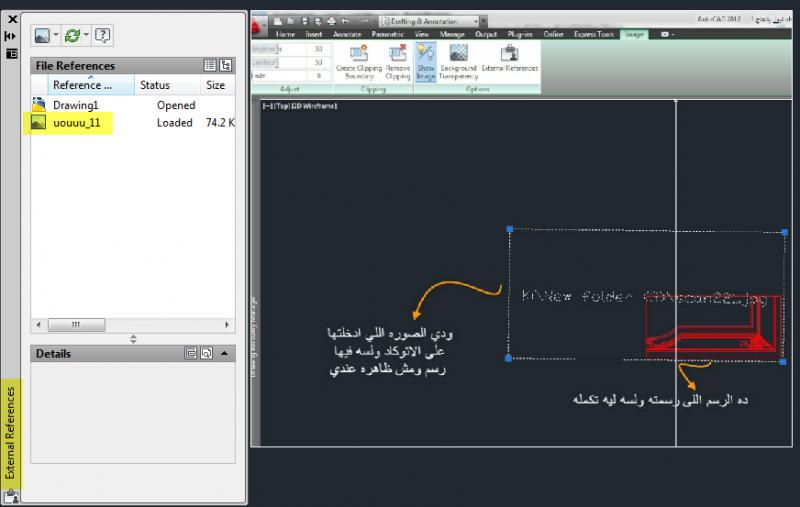The width and height of the screenshot is (800, 507).
Task: Click the Opened status cell
Action: pos(176,105)
